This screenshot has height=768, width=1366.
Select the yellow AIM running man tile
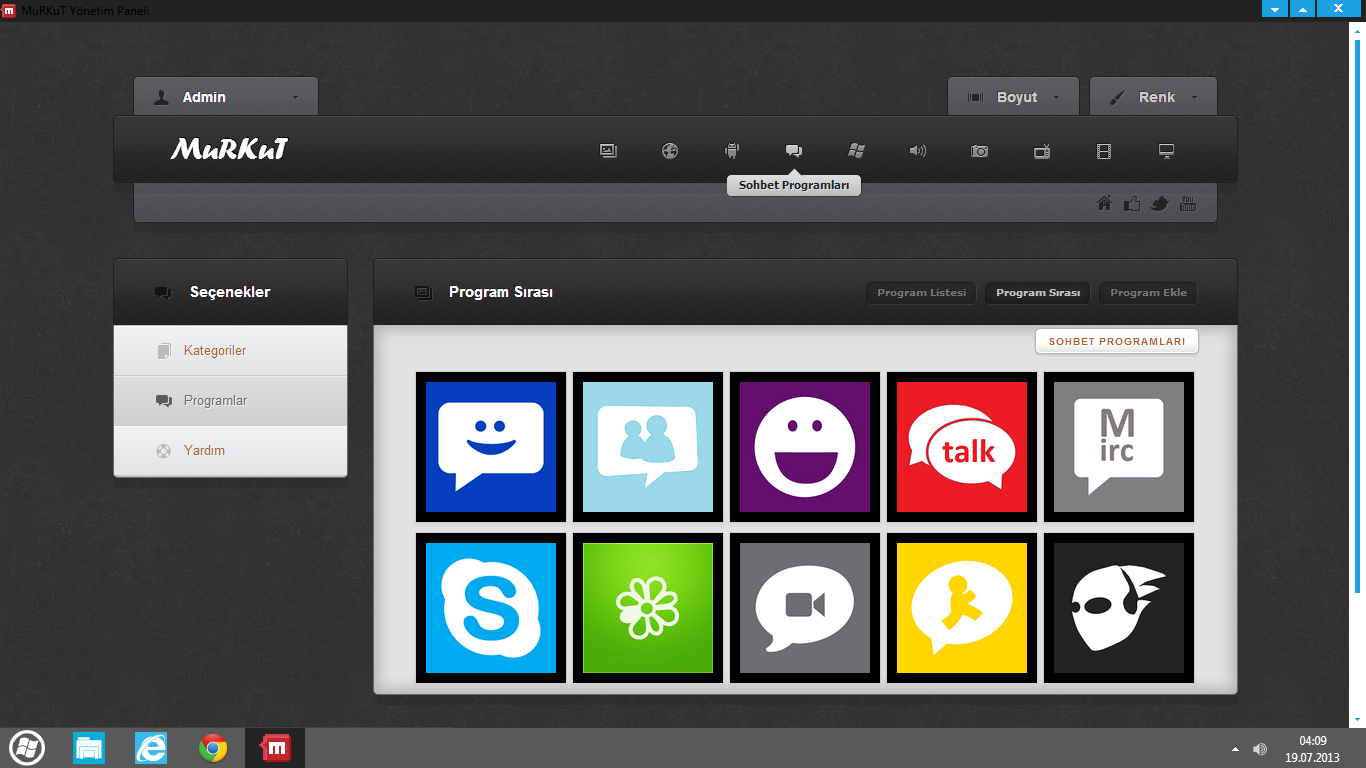[x=962, y=608]
